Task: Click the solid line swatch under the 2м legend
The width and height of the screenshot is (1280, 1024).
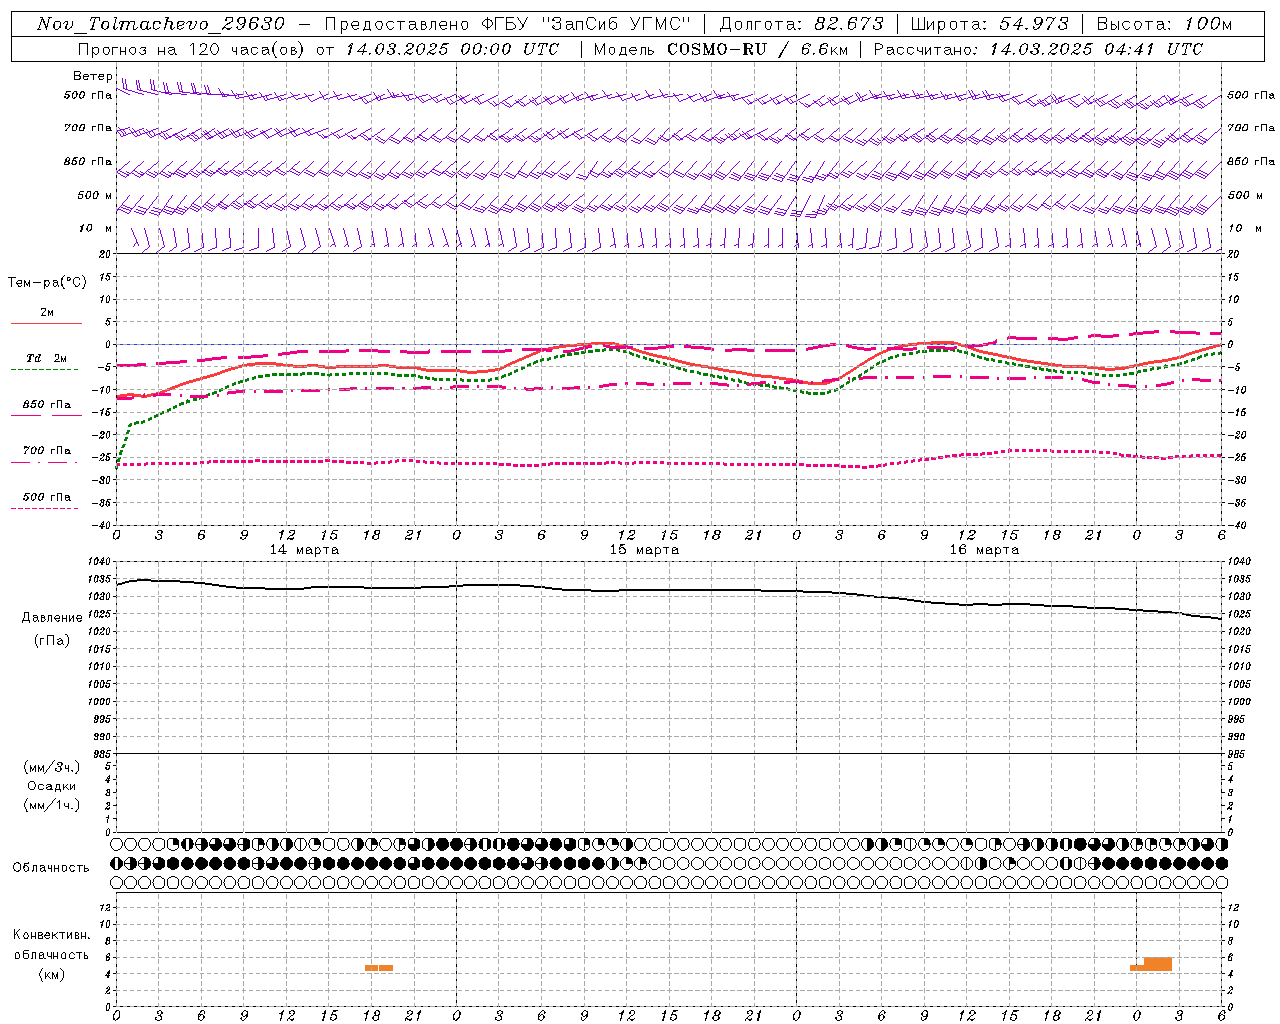Action: click(x=46, y=323)
